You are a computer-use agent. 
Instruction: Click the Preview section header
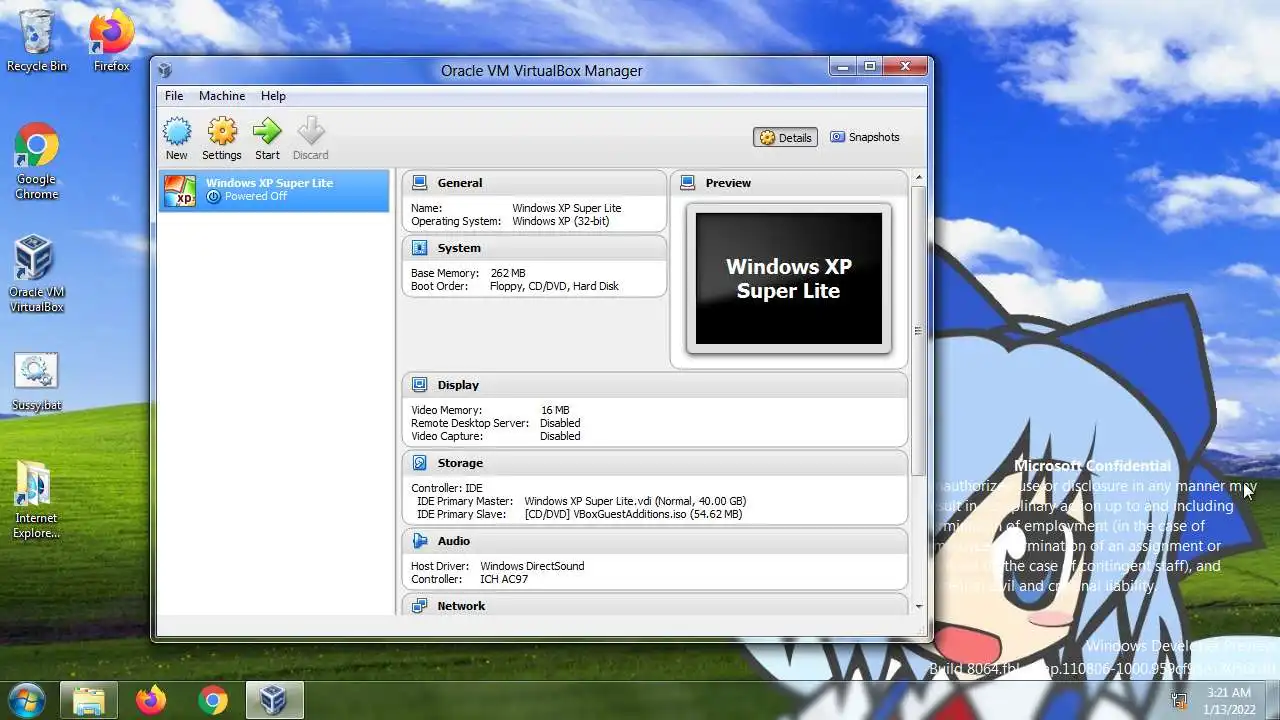click(x=789, y=183)
